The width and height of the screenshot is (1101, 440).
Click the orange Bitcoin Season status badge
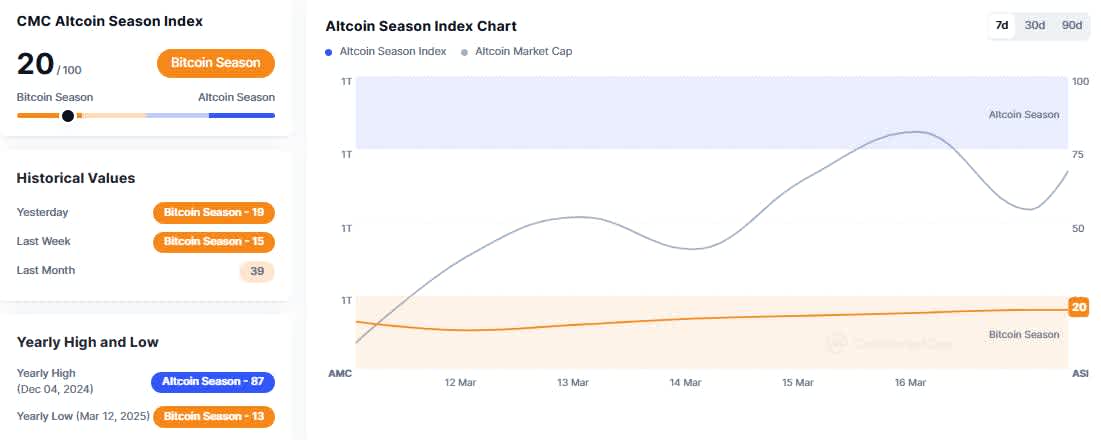coord(215,63)
